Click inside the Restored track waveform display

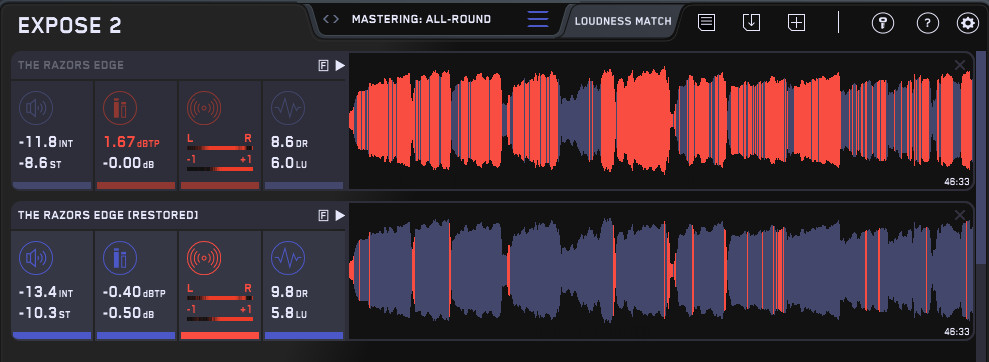tap(661, 271)
